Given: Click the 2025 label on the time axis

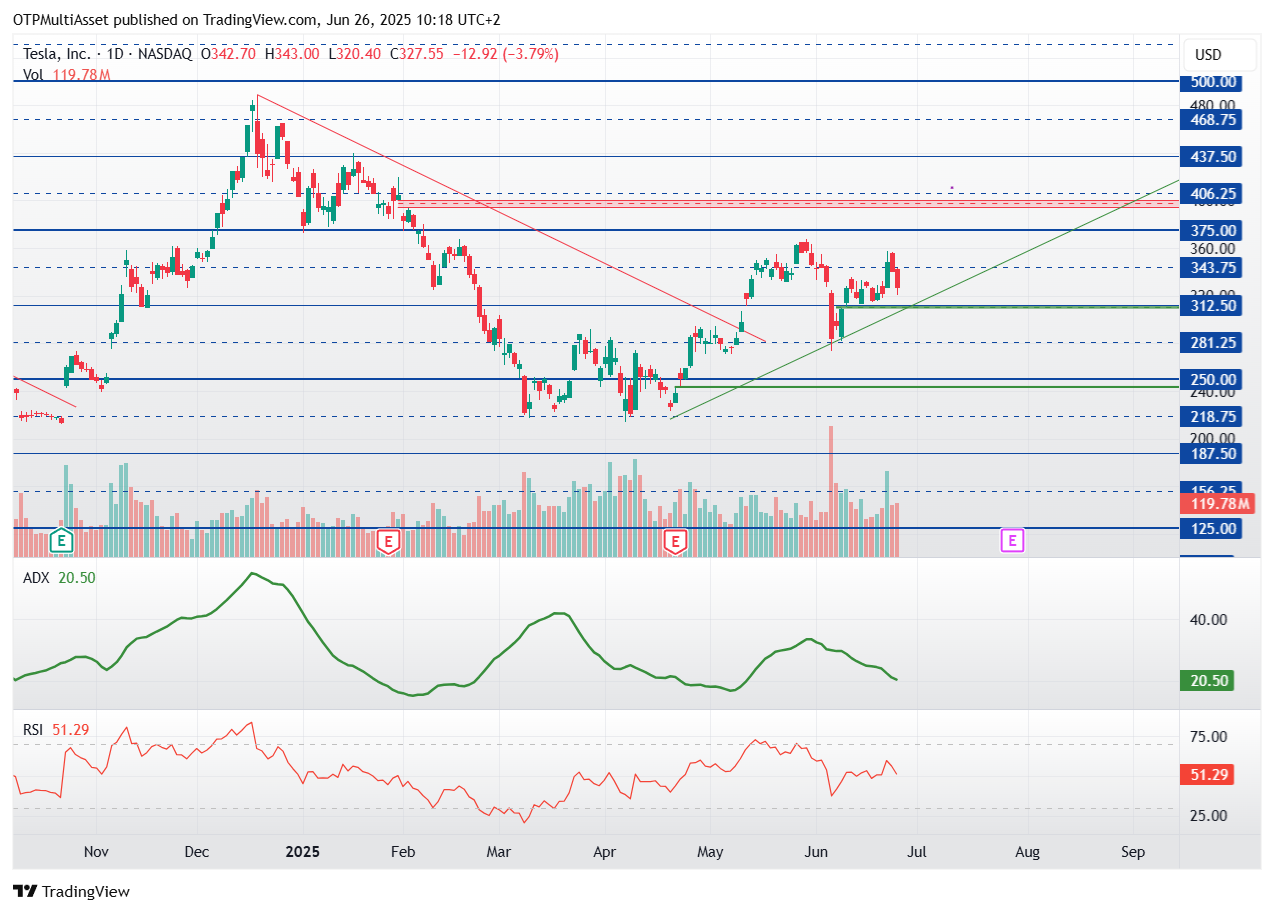Looking at the screenshot, I should coord(301,852).
